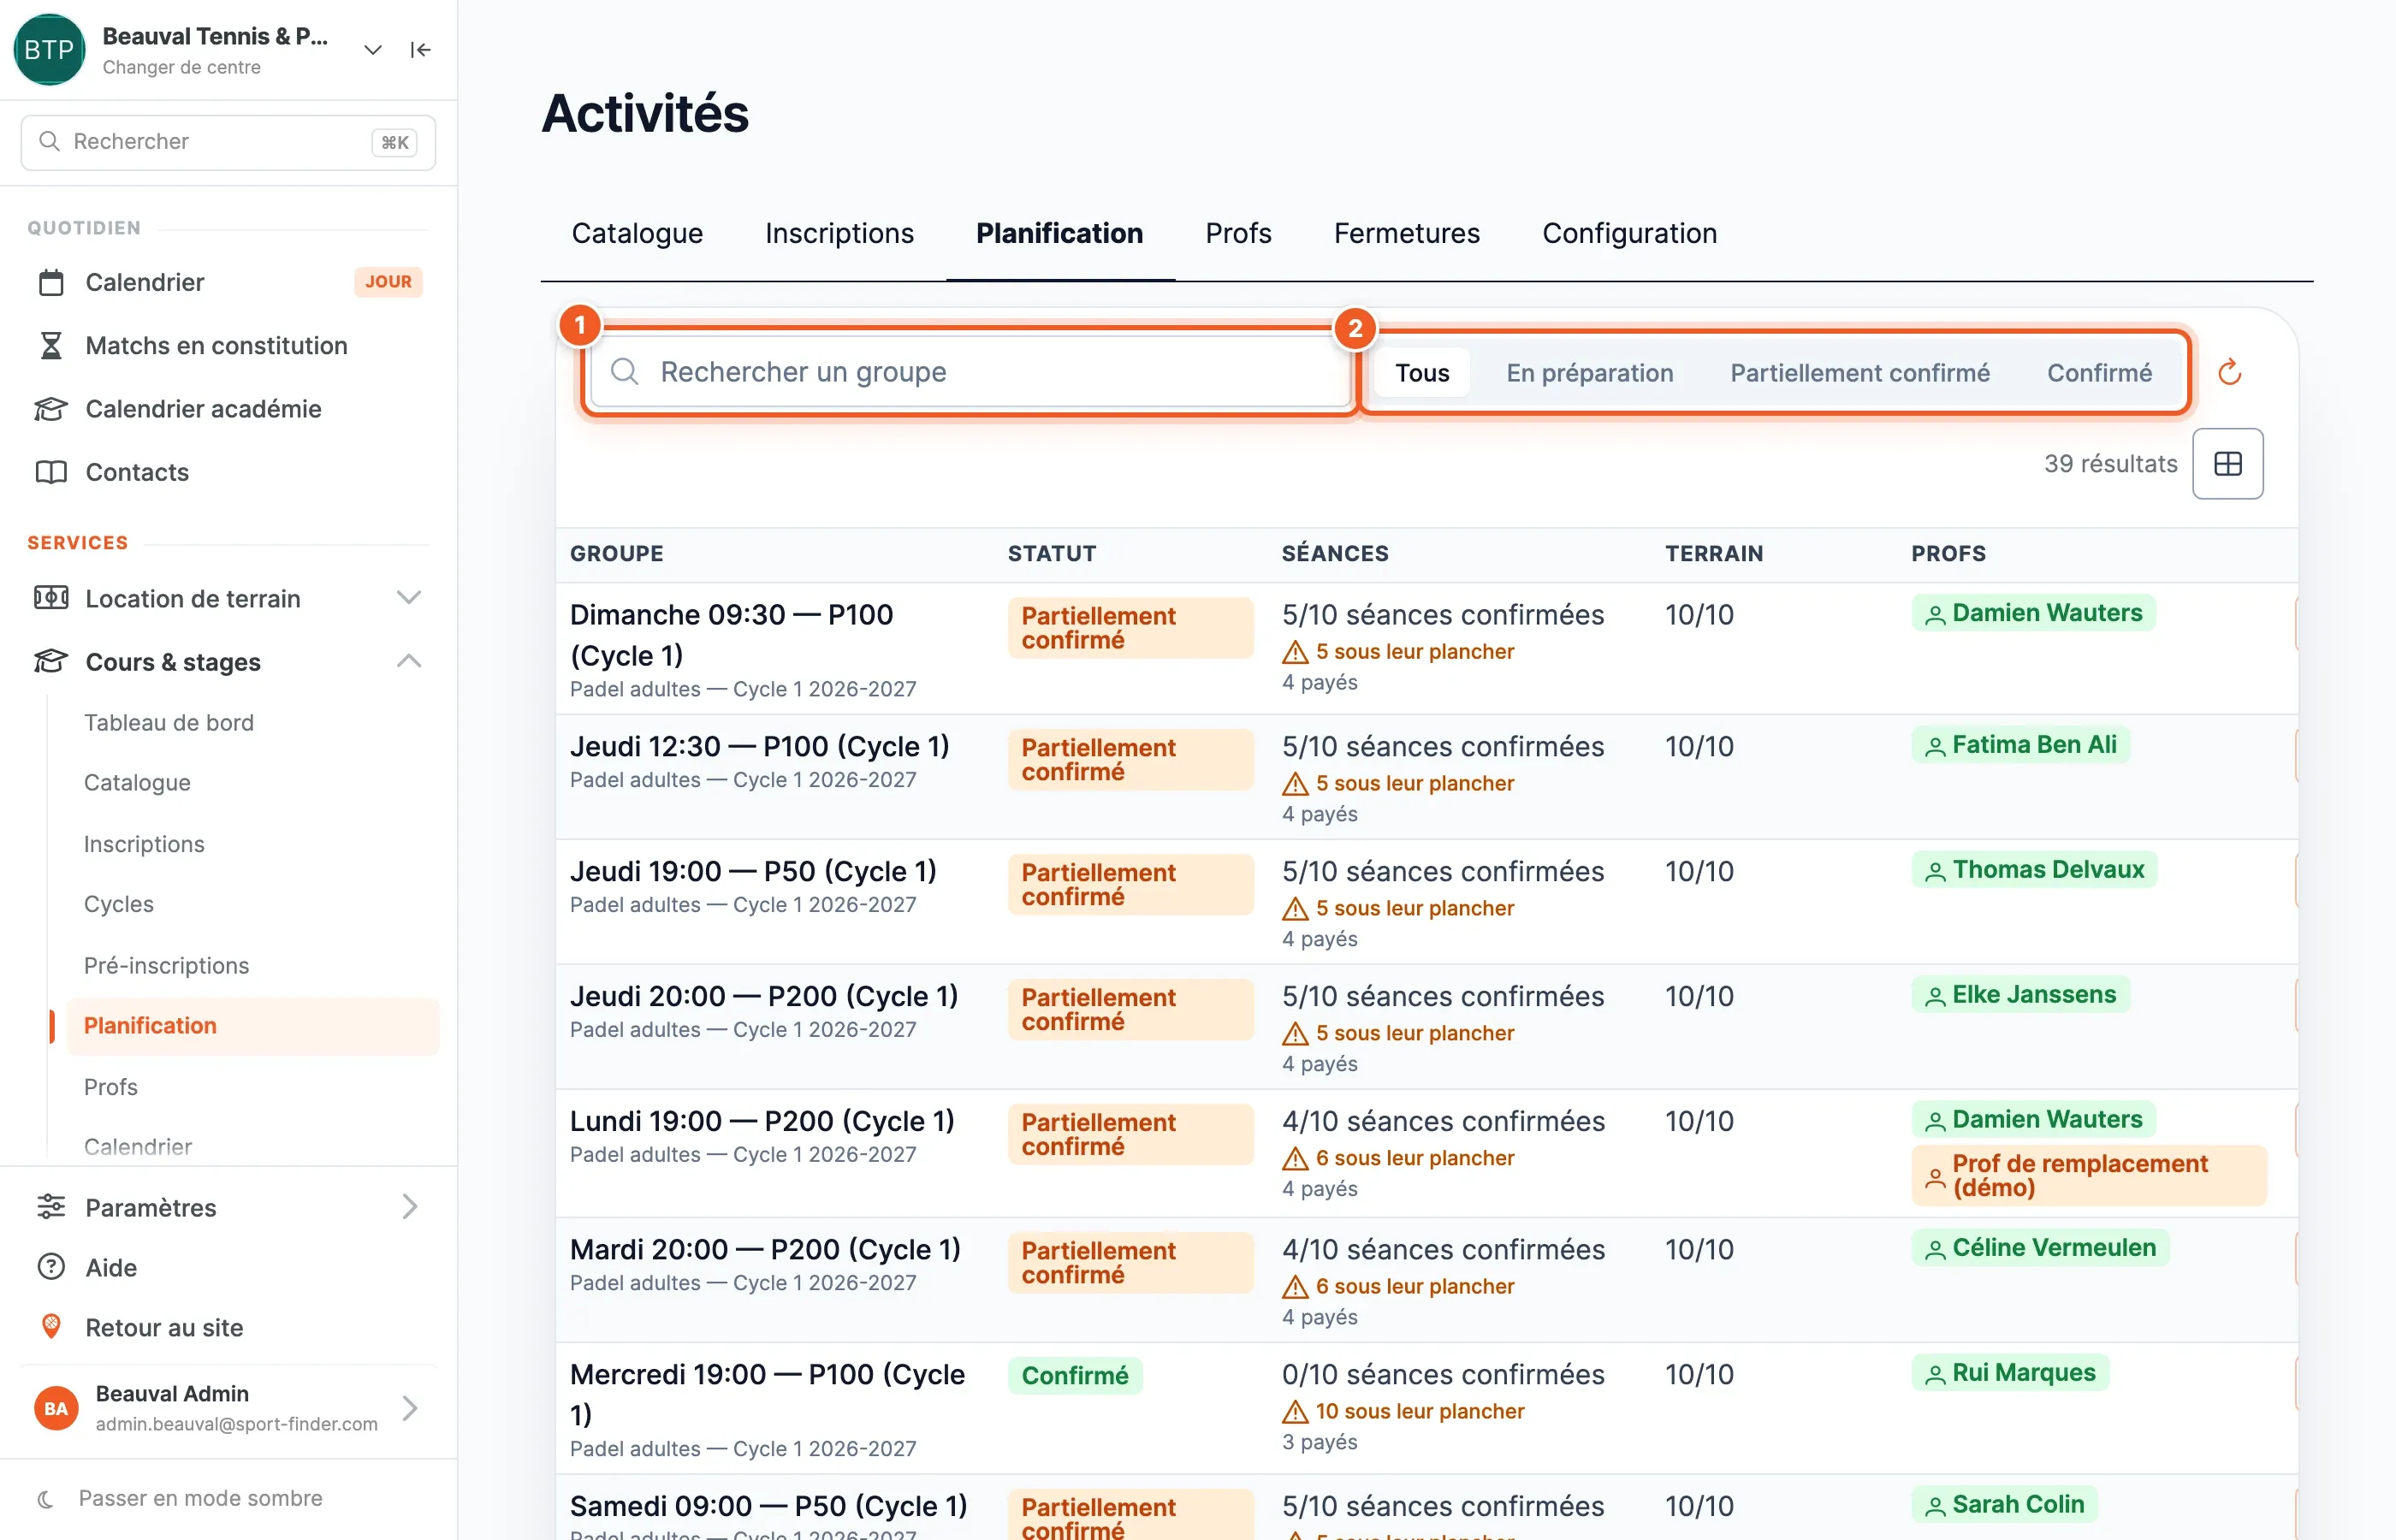
Task: Open Tableau de bord sidebar link
Action: pos(169,722)
